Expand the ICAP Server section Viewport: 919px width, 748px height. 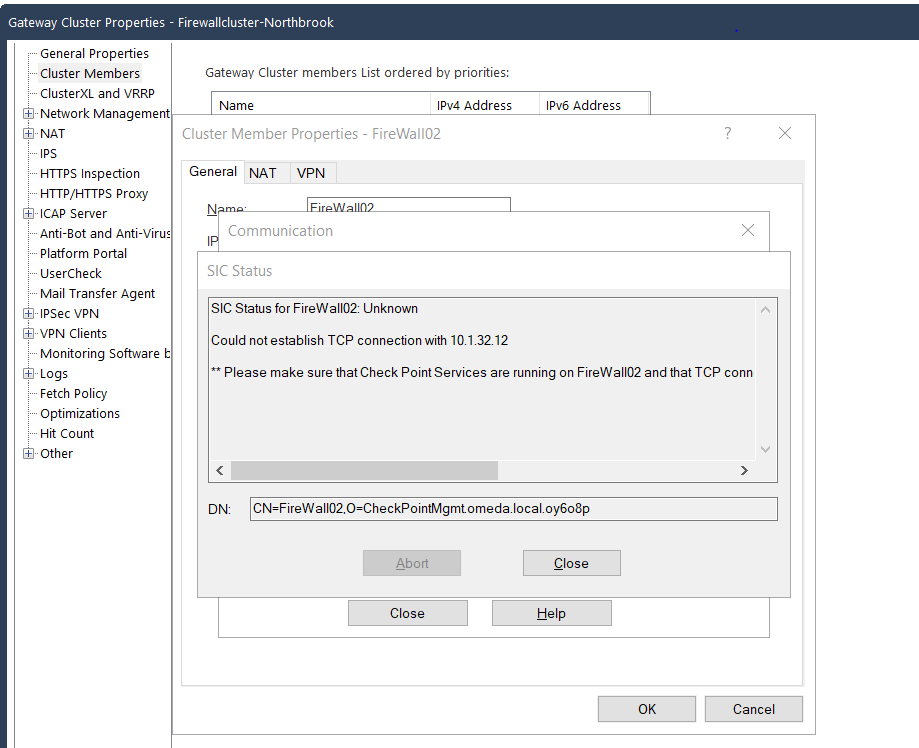pos(28,213)
